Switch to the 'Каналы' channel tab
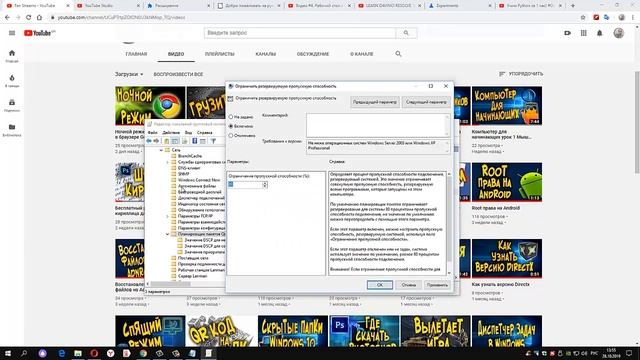Viewport: 640px width, 360px height. 266,54
